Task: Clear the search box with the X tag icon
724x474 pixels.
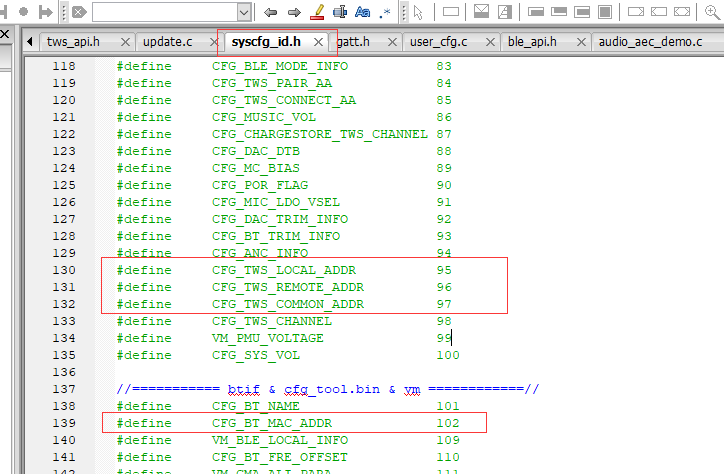Action: pos(79,12)
